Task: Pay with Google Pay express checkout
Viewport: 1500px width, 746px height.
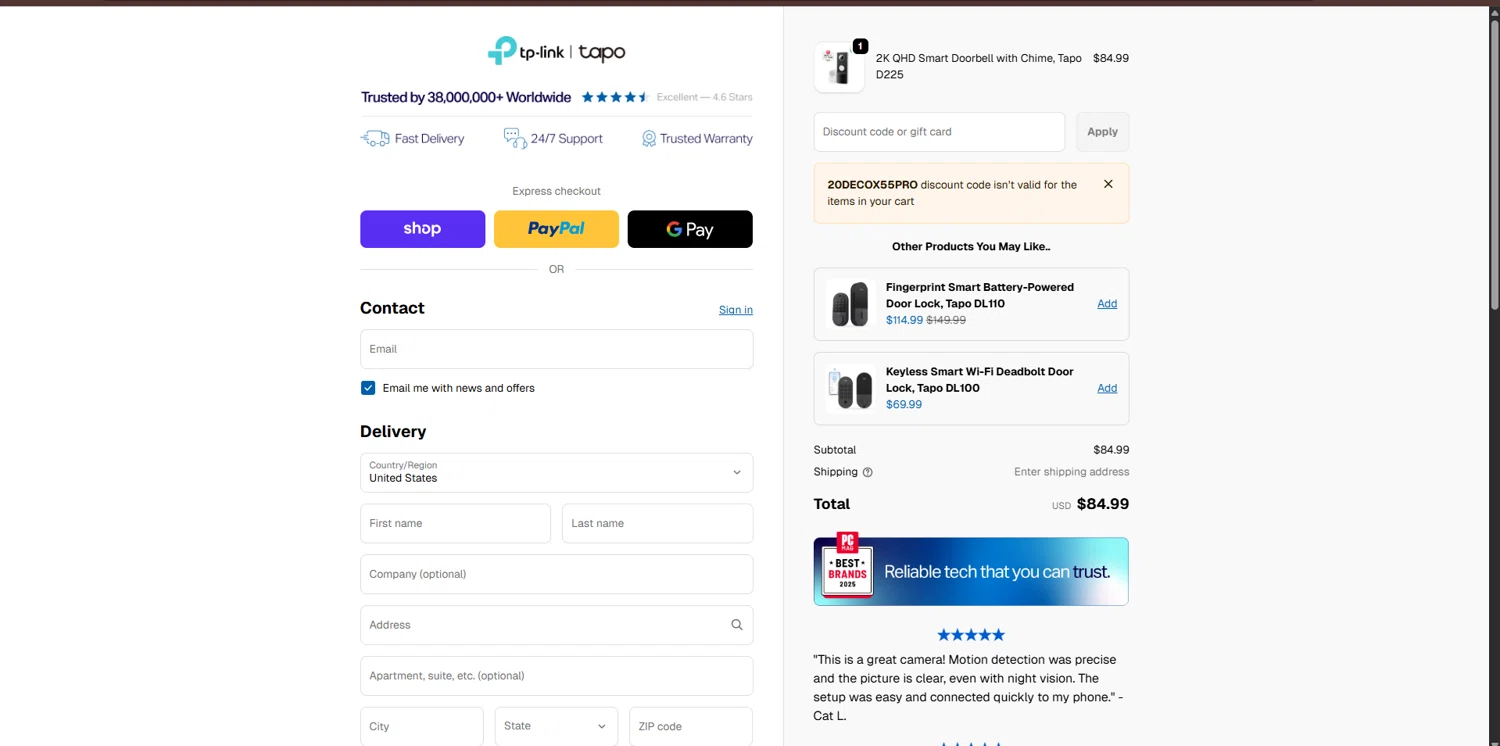Action: (x=690, y=229)
